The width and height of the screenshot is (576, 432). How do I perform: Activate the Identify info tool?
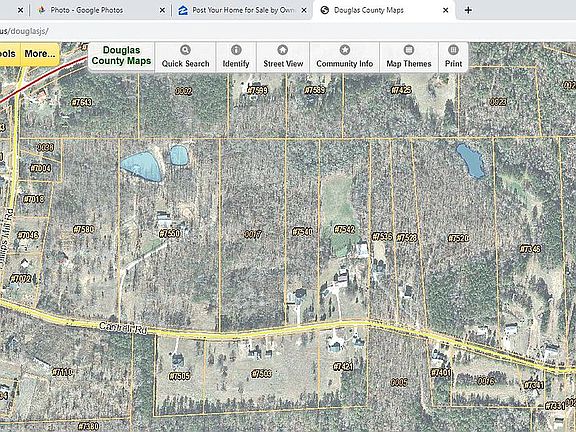(236, 57)
